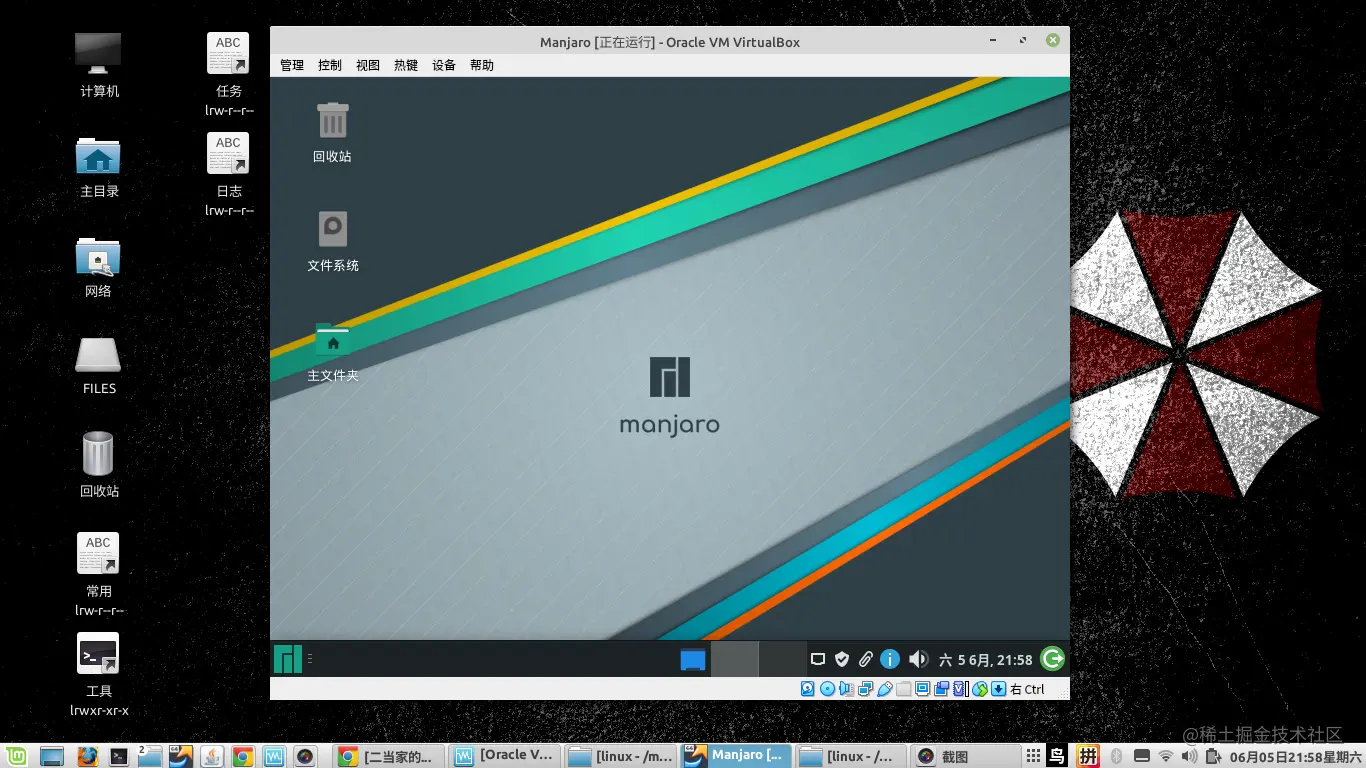Select the 计算机 icon on host desktop
This screenshot has width=1366, height=768.
[99, 65]
